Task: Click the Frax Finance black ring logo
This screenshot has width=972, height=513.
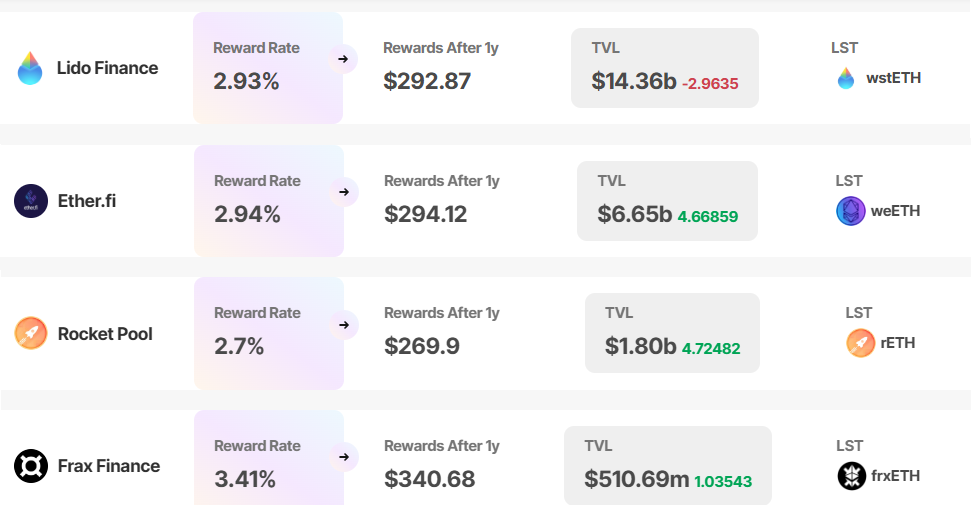Action: pyautogui.click(x=31, y=466)
